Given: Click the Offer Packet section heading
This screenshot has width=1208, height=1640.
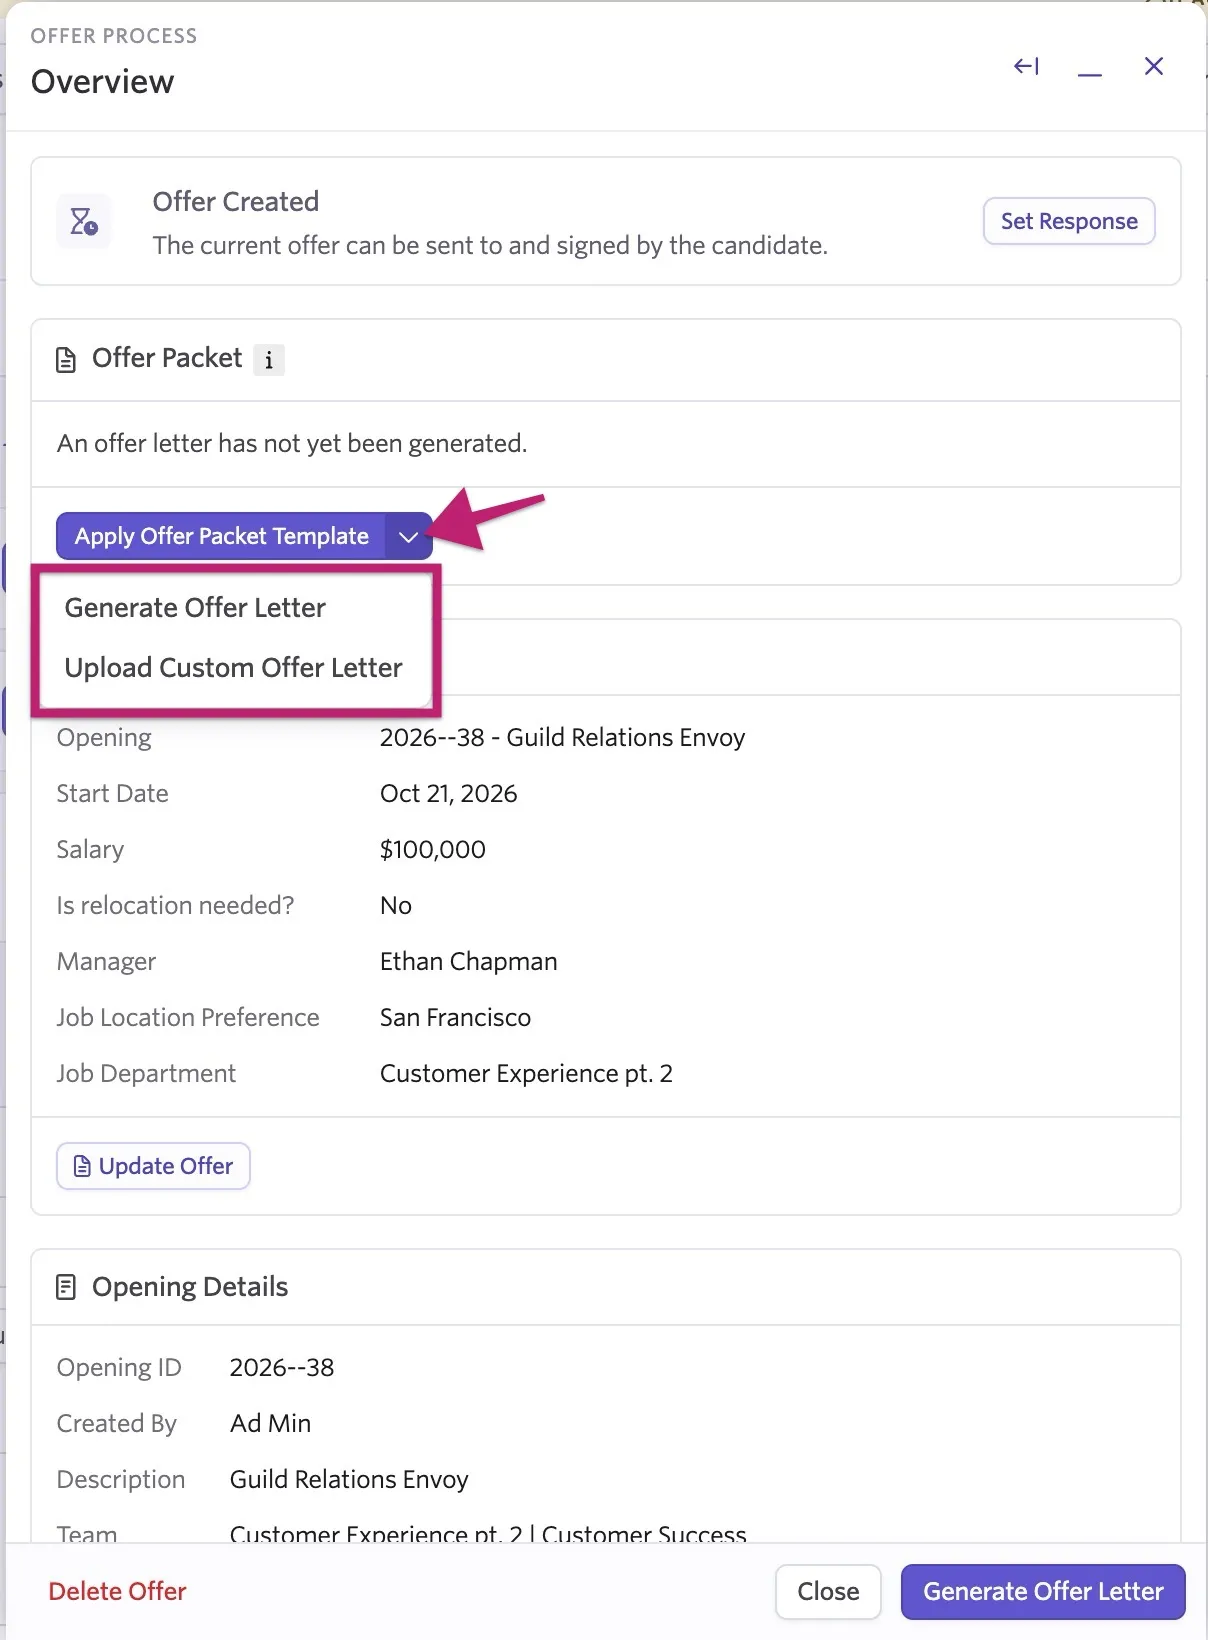Looking at the screenshot, I should 167,358.
